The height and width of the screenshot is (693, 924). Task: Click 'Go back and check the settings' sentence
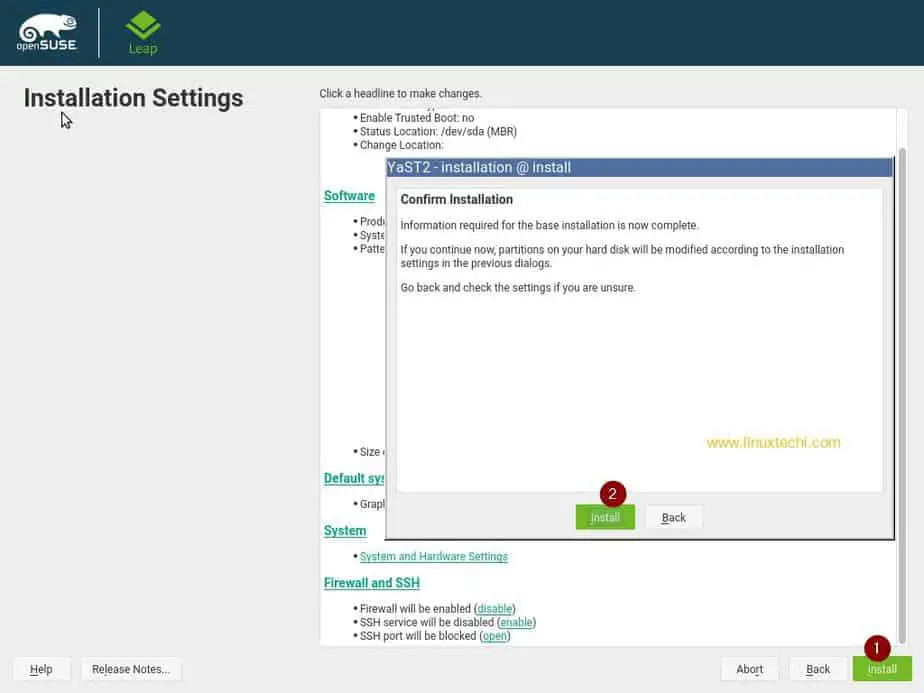pos(518,288)
